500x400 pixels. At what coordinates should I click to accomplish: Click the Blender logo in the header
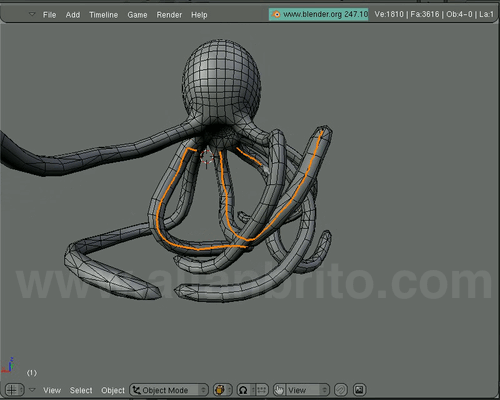coord(276,14)
